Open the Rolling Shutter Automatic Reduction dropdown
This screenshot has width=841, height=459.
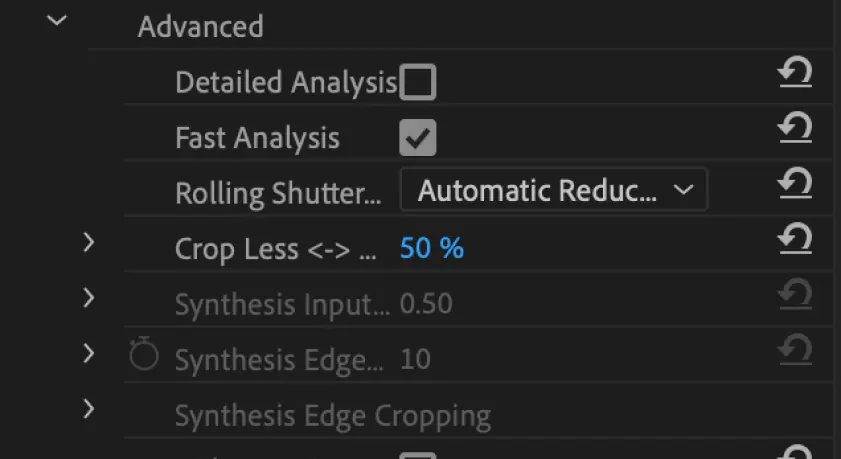pyautogui.click(x=554, y=190)
